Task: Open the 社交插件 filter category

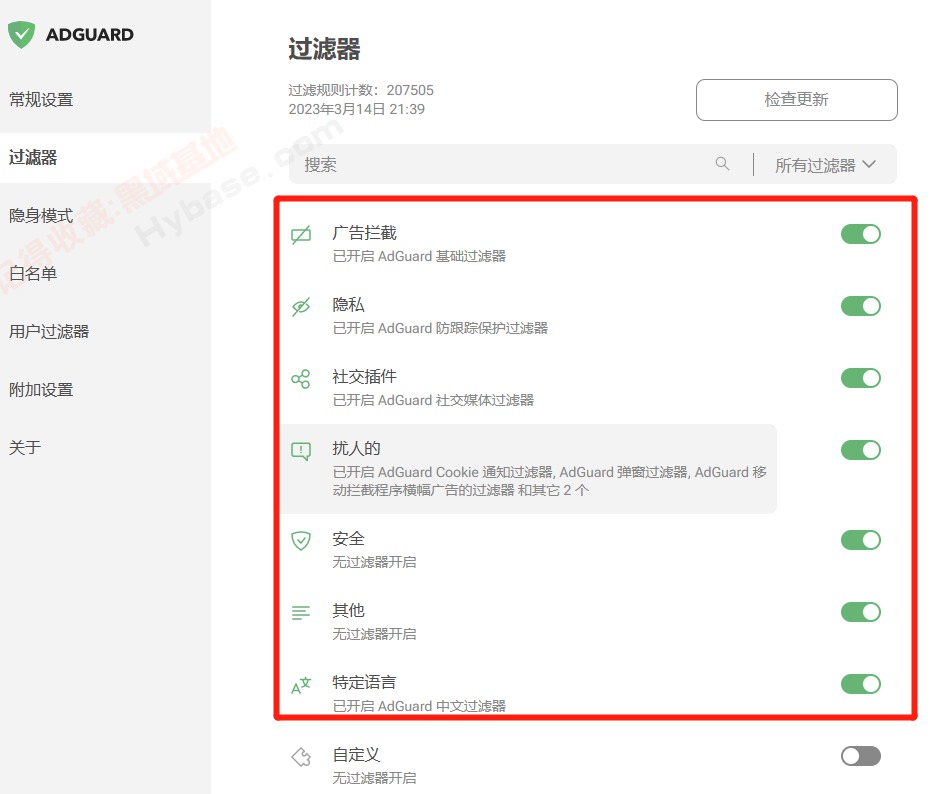Action: (x=528, y=387)
